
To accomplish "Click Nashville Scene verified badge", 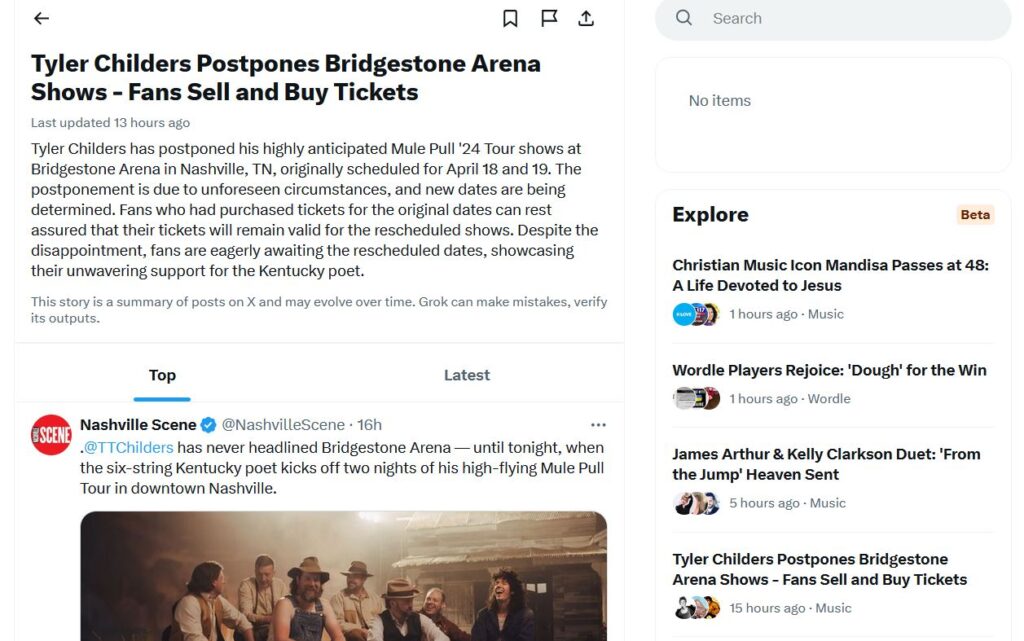I will tap(208, 425).
